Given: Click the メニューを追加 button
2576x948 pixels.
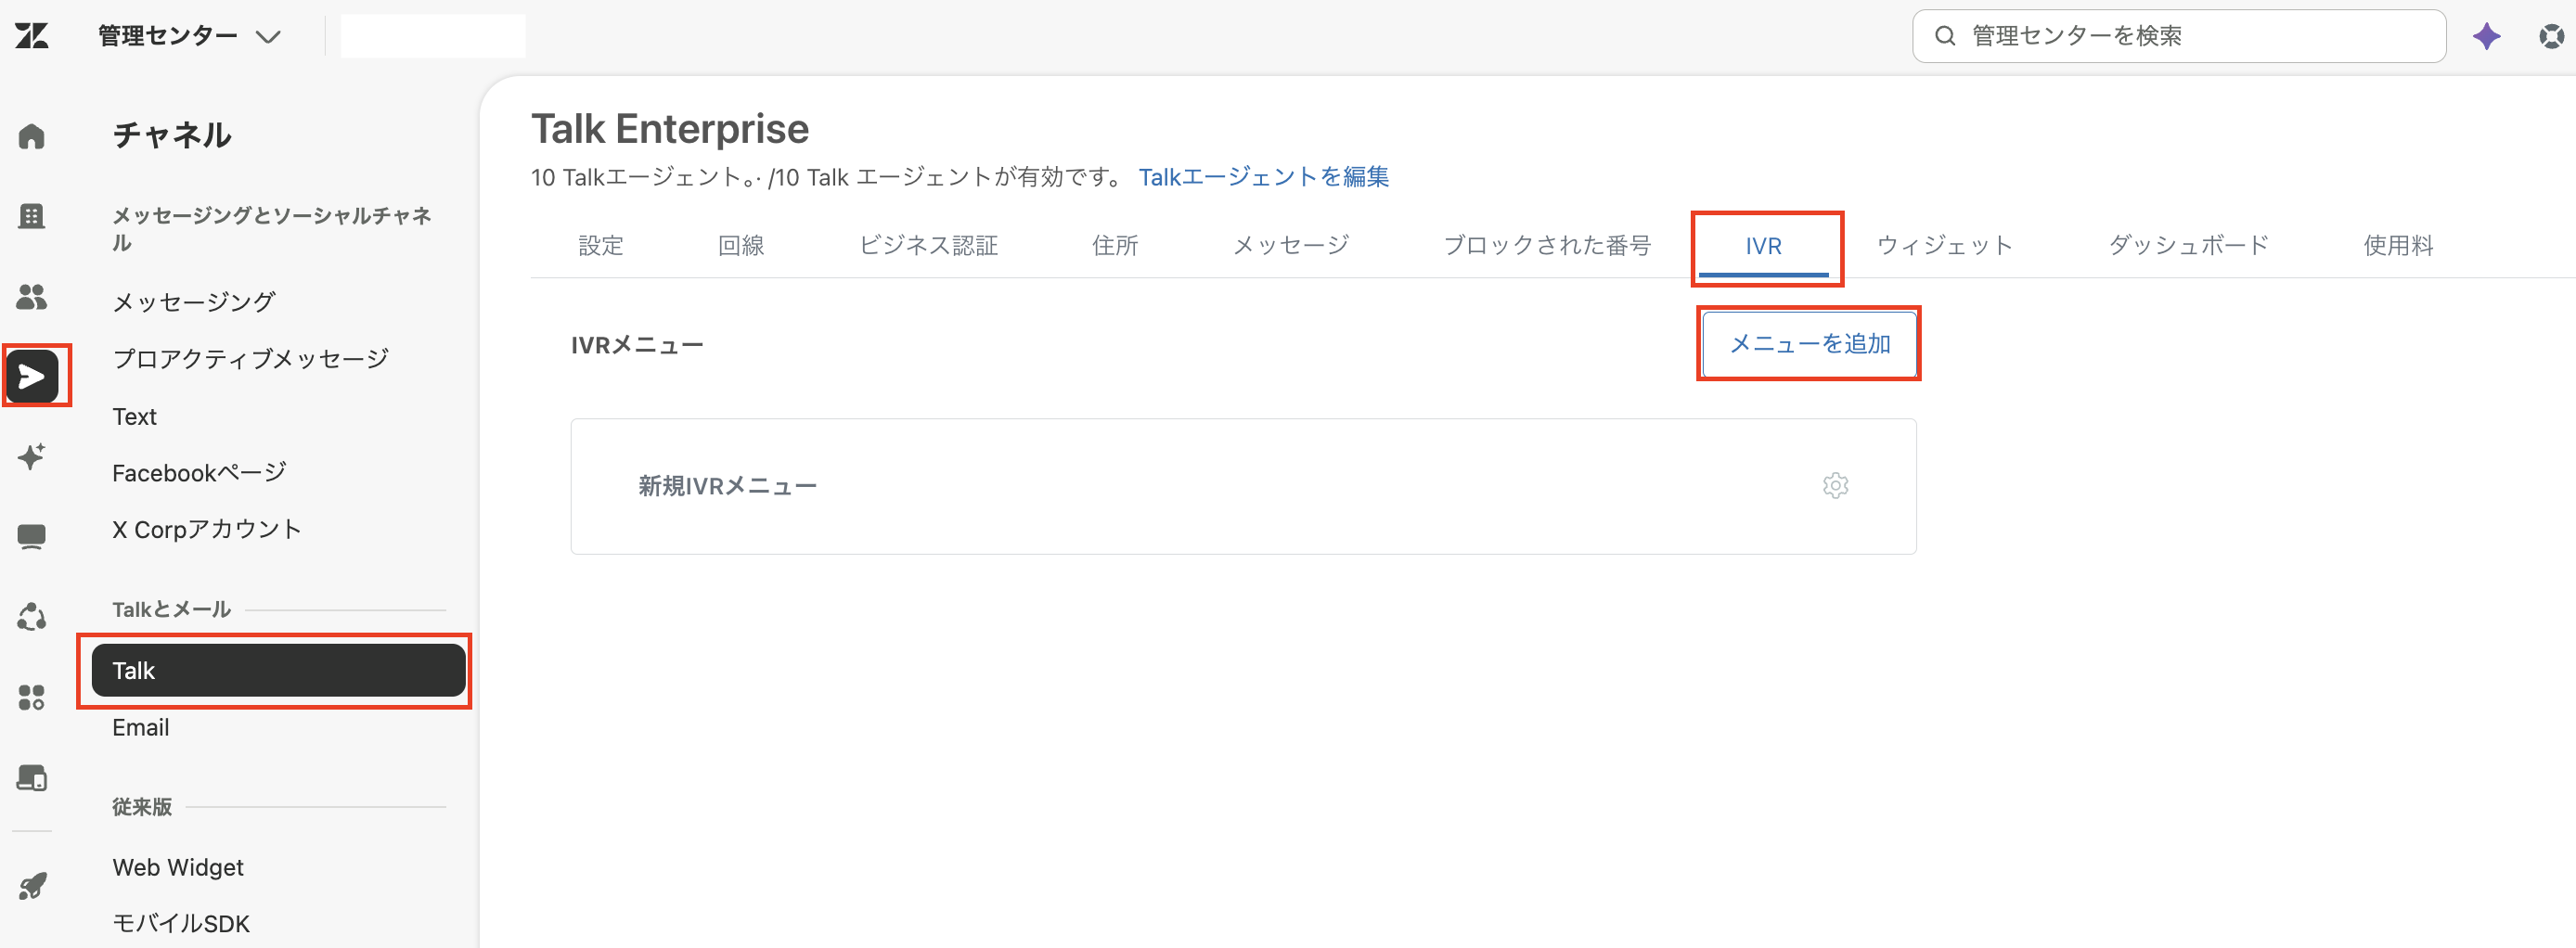Looking at the screenshot, I should (x=1809, y=344).
